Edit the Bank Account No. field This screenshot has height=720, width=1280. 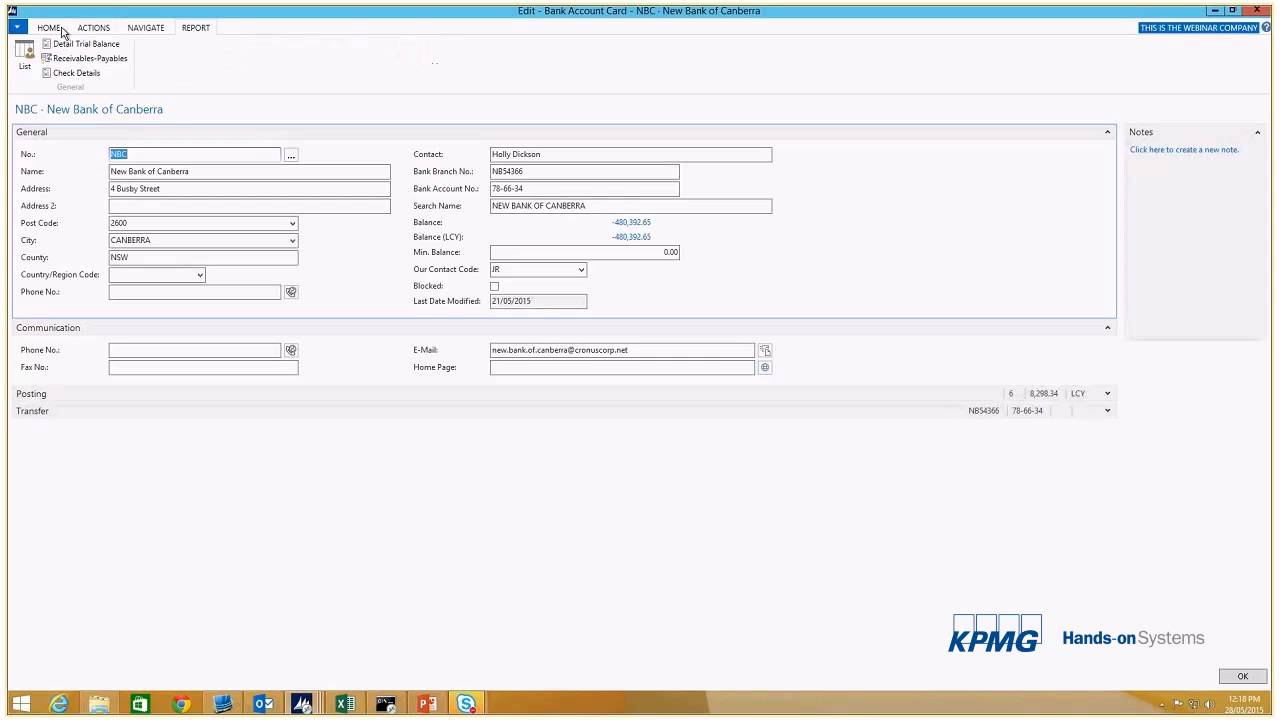point(585,189)
